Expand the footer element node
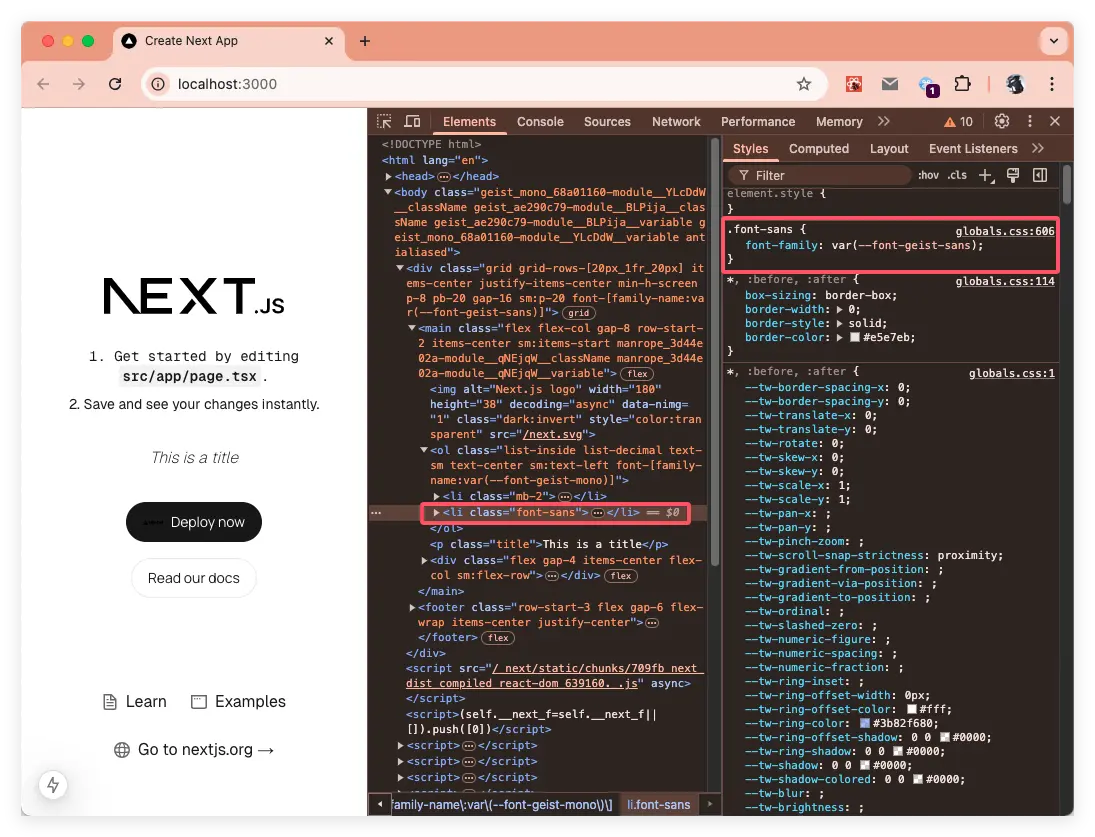The height and width of the screenshot is (837, 1095). (412, 607)
